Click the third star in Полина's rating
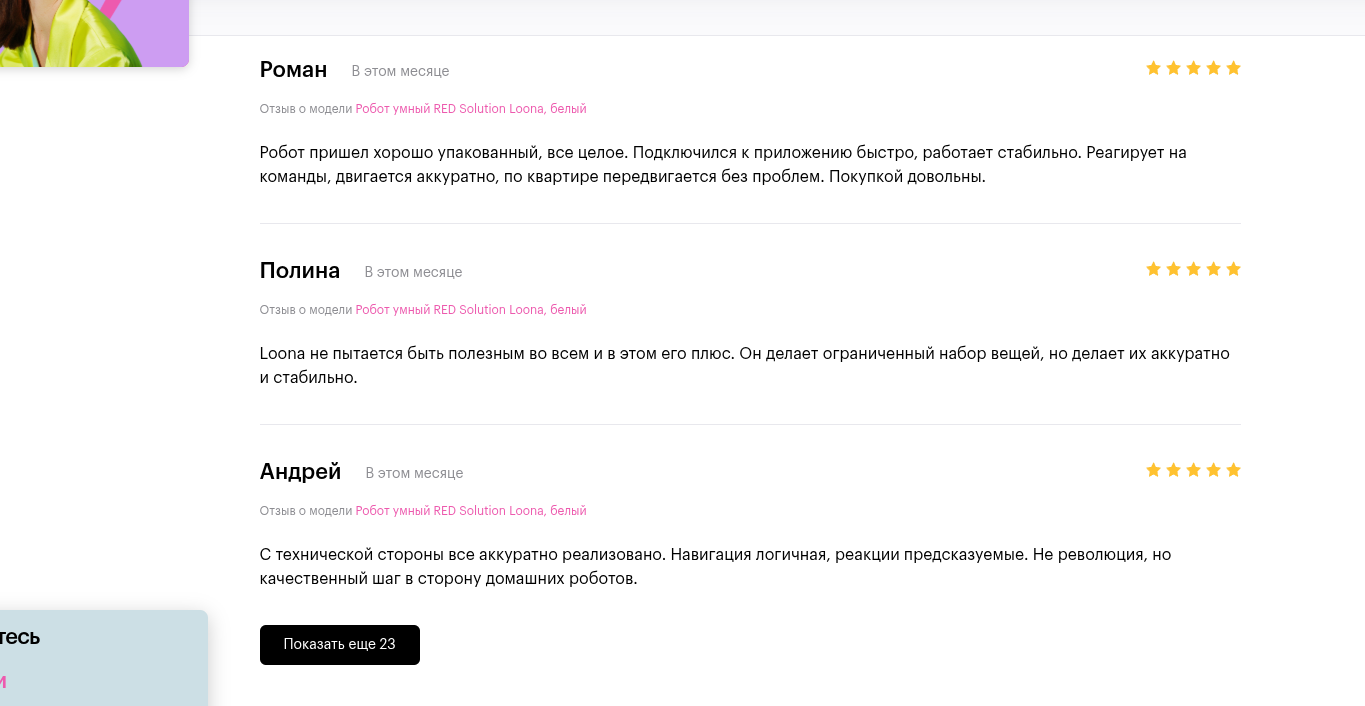 pyautogui.click(x=1193, y=269)
